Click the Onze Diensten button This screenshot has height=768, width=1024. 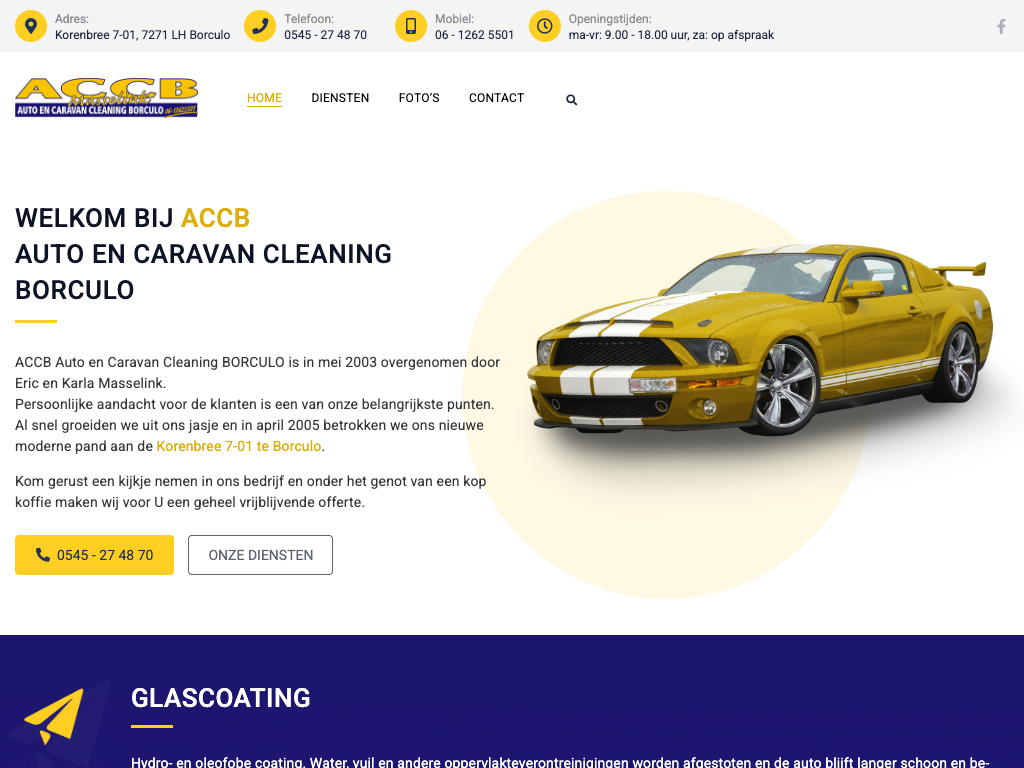[261, 555]
